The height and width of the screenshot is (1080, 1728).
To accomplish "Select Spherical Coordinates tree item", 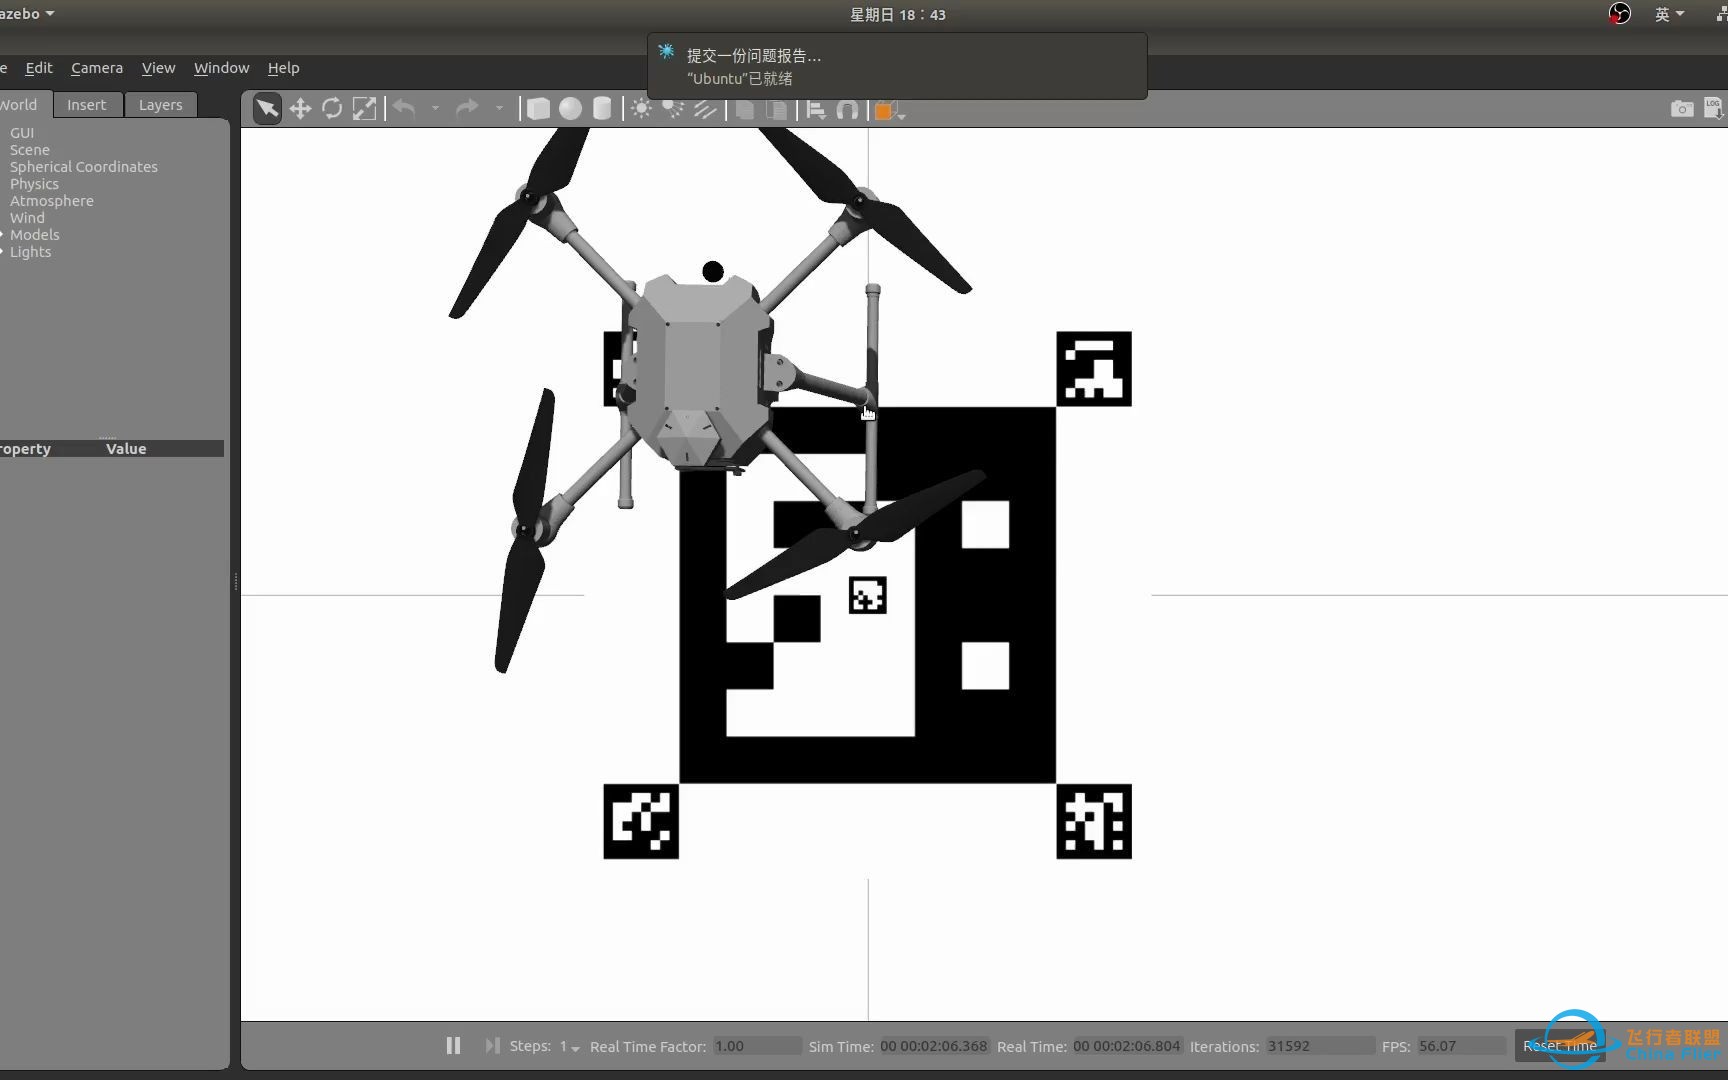I will pos(84,166).
